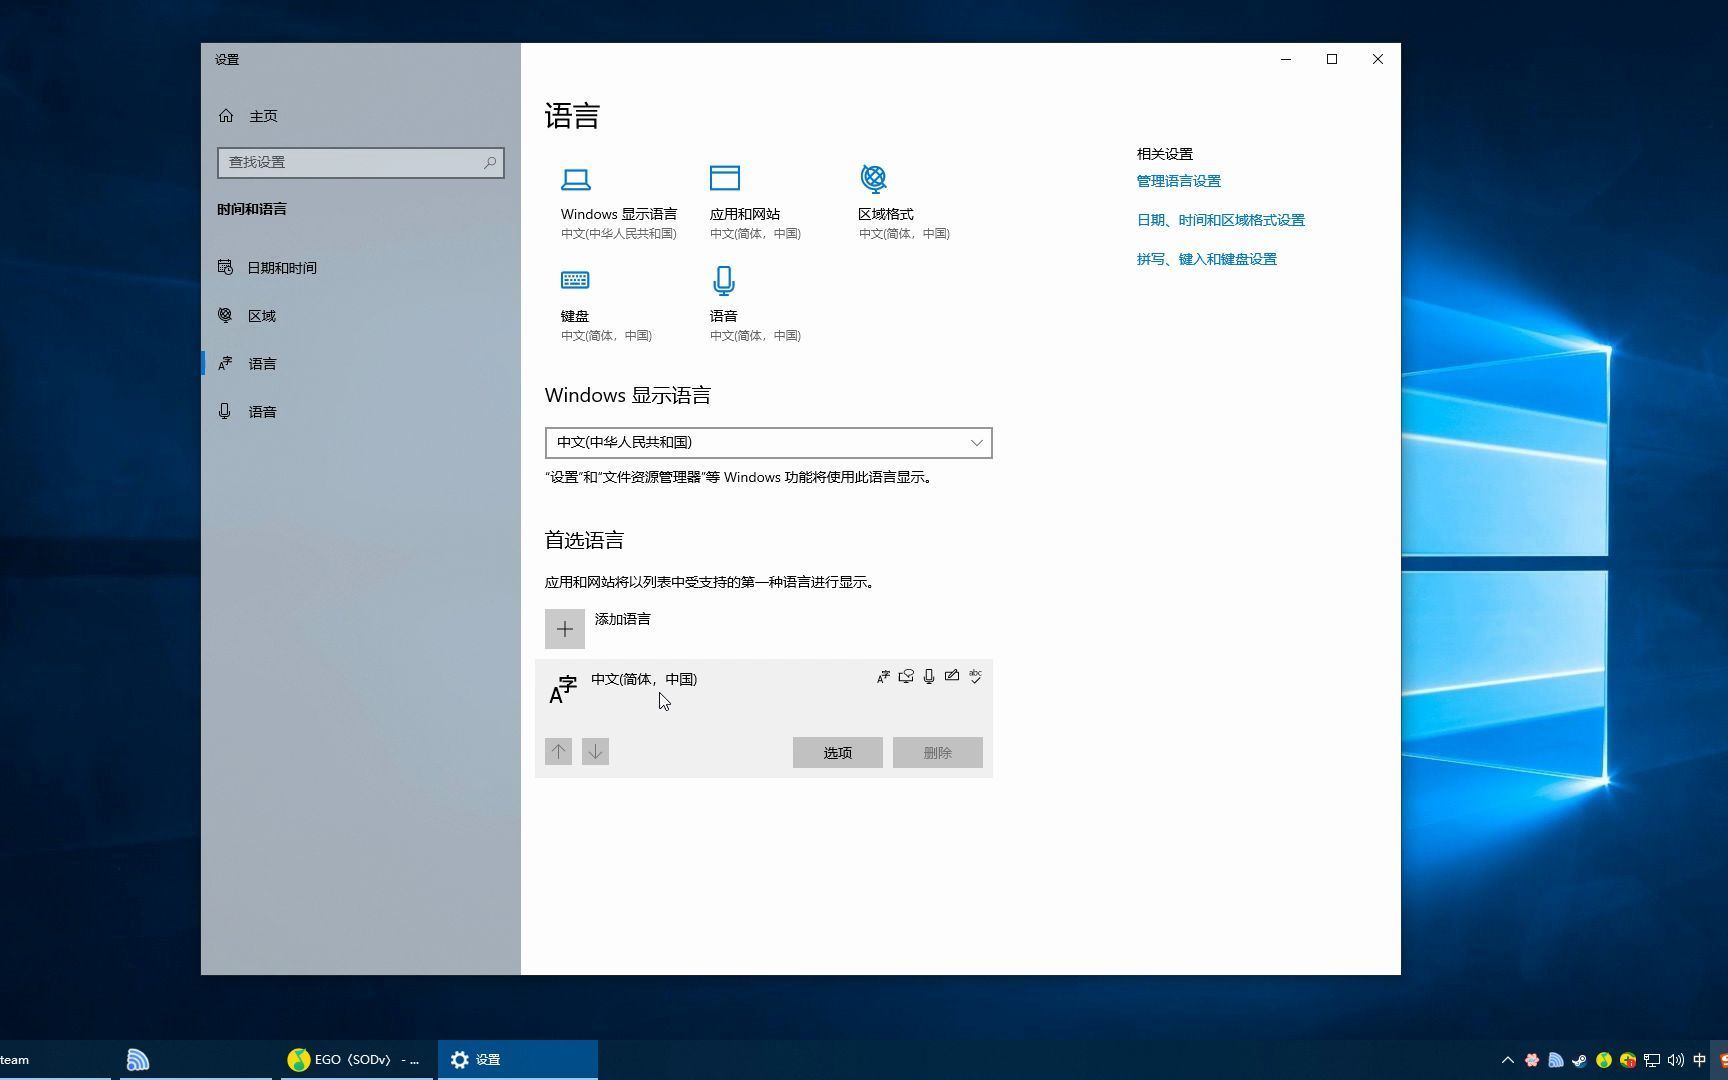Click the plus icon for 添加语言
This screenshot has height=1080, width=1728.
tap(565, 629)
